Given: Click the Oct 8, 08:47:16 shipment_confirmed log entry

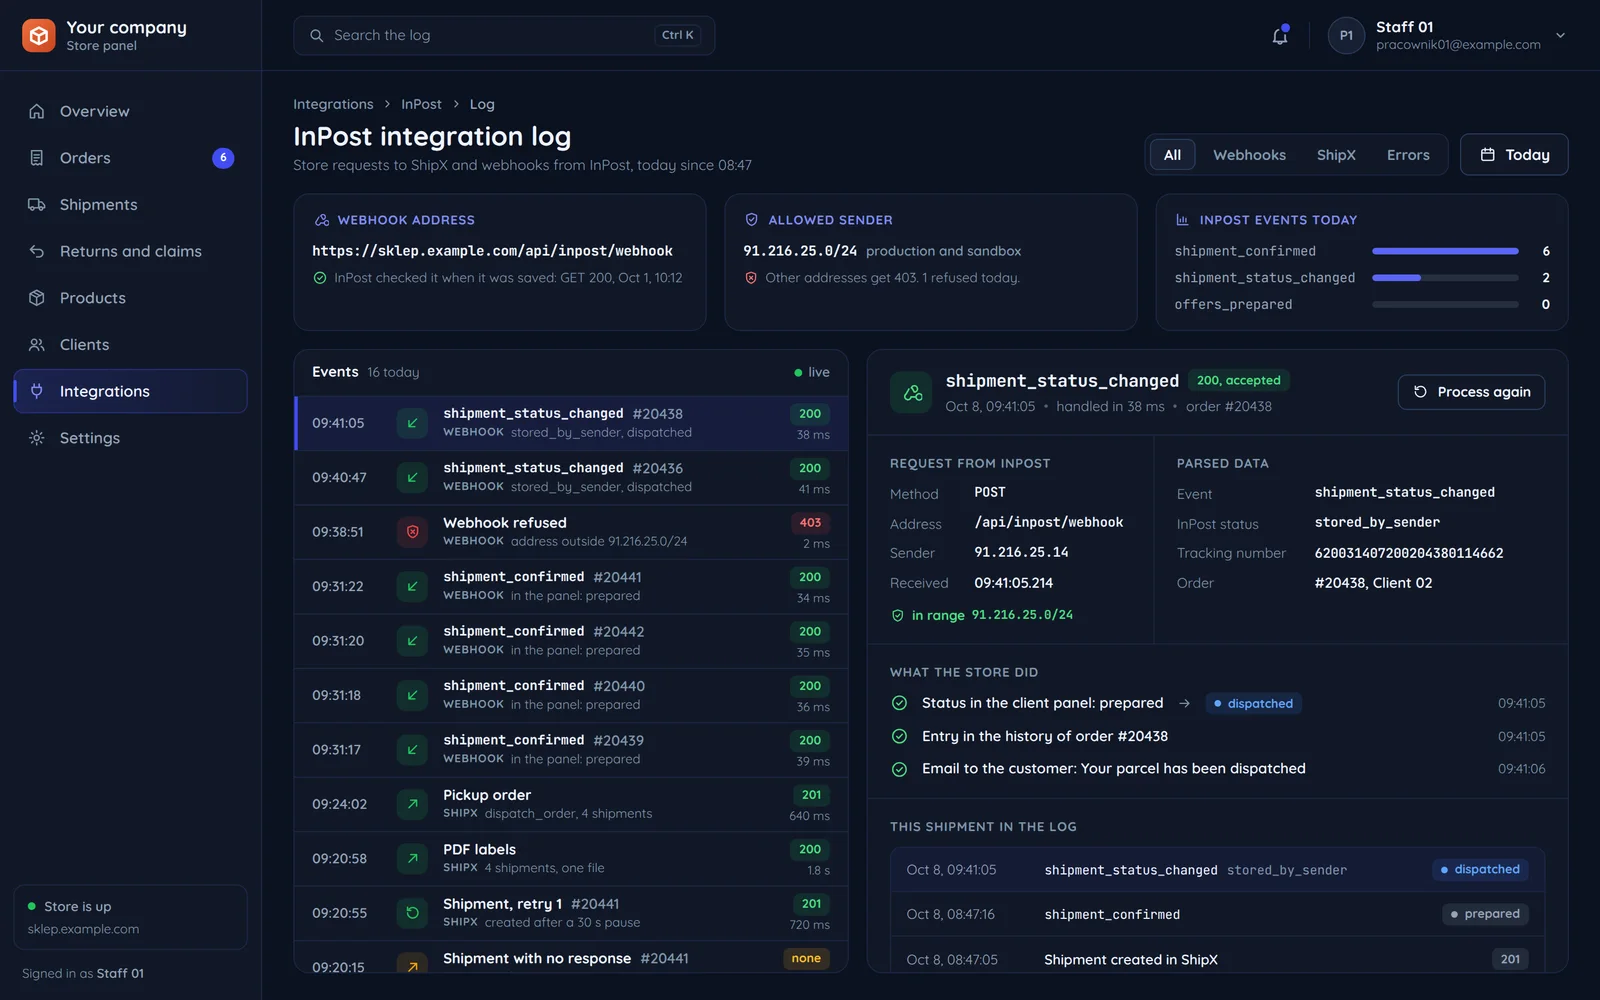Looking at the screenshot, I should click(1217, 914).
